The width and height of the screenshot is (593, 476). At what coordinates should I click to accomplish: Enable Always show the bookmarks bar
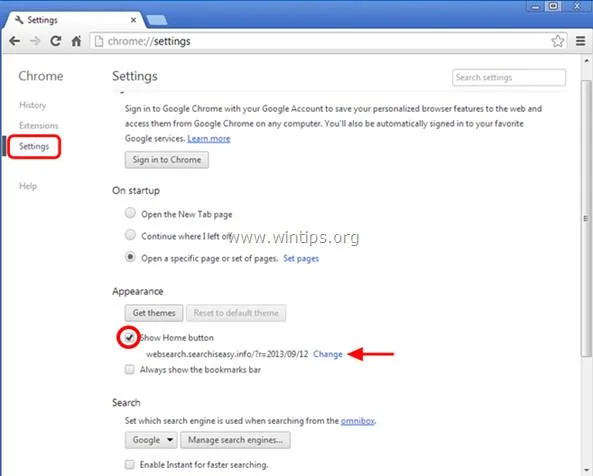click(129, 369)
